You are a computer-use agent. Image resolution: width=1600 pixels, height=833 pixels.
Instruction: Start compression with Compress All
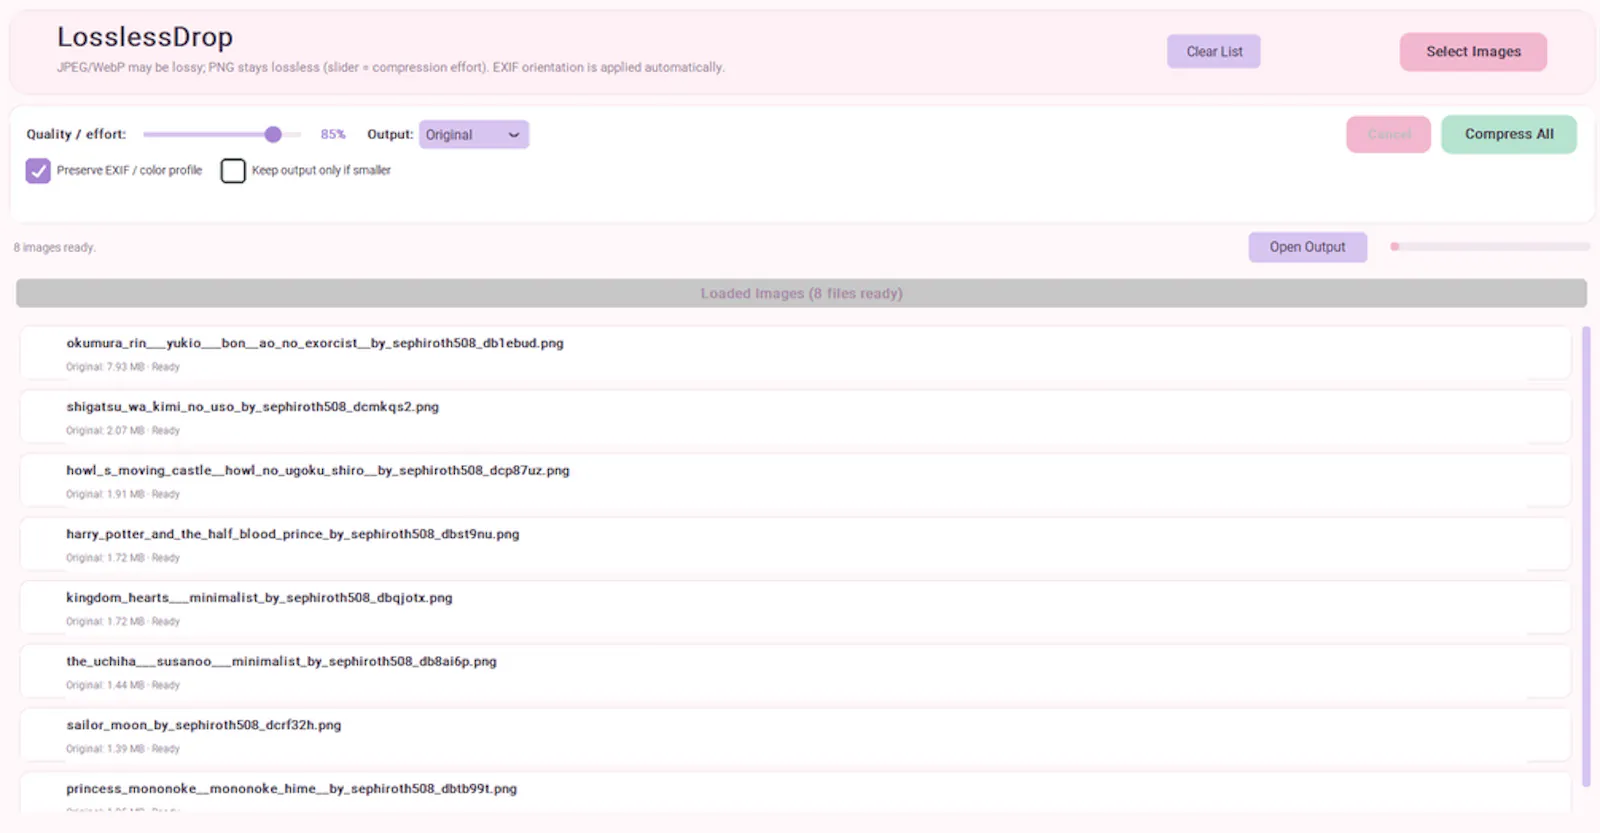1509,134
